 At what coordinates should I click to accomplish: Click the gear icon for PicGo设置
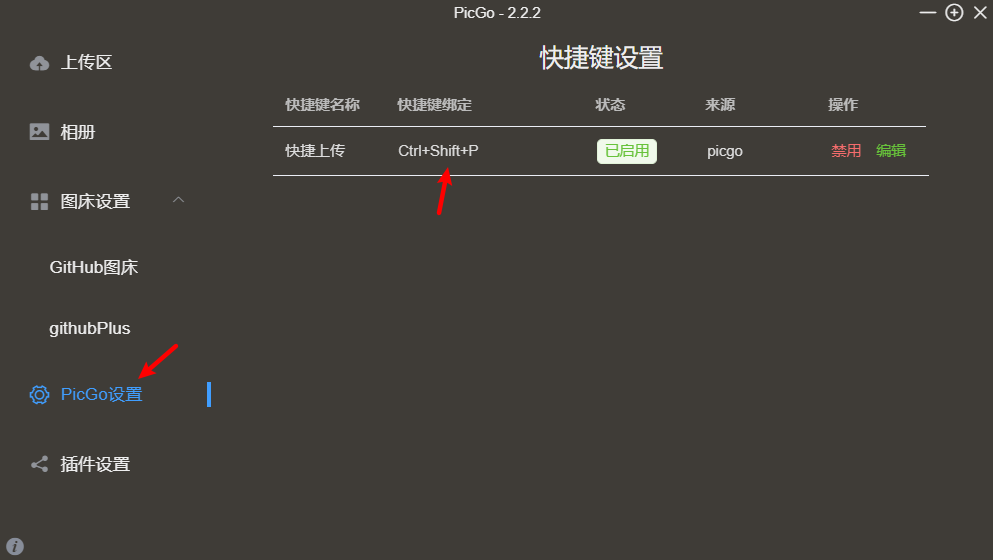pos(39,395)
